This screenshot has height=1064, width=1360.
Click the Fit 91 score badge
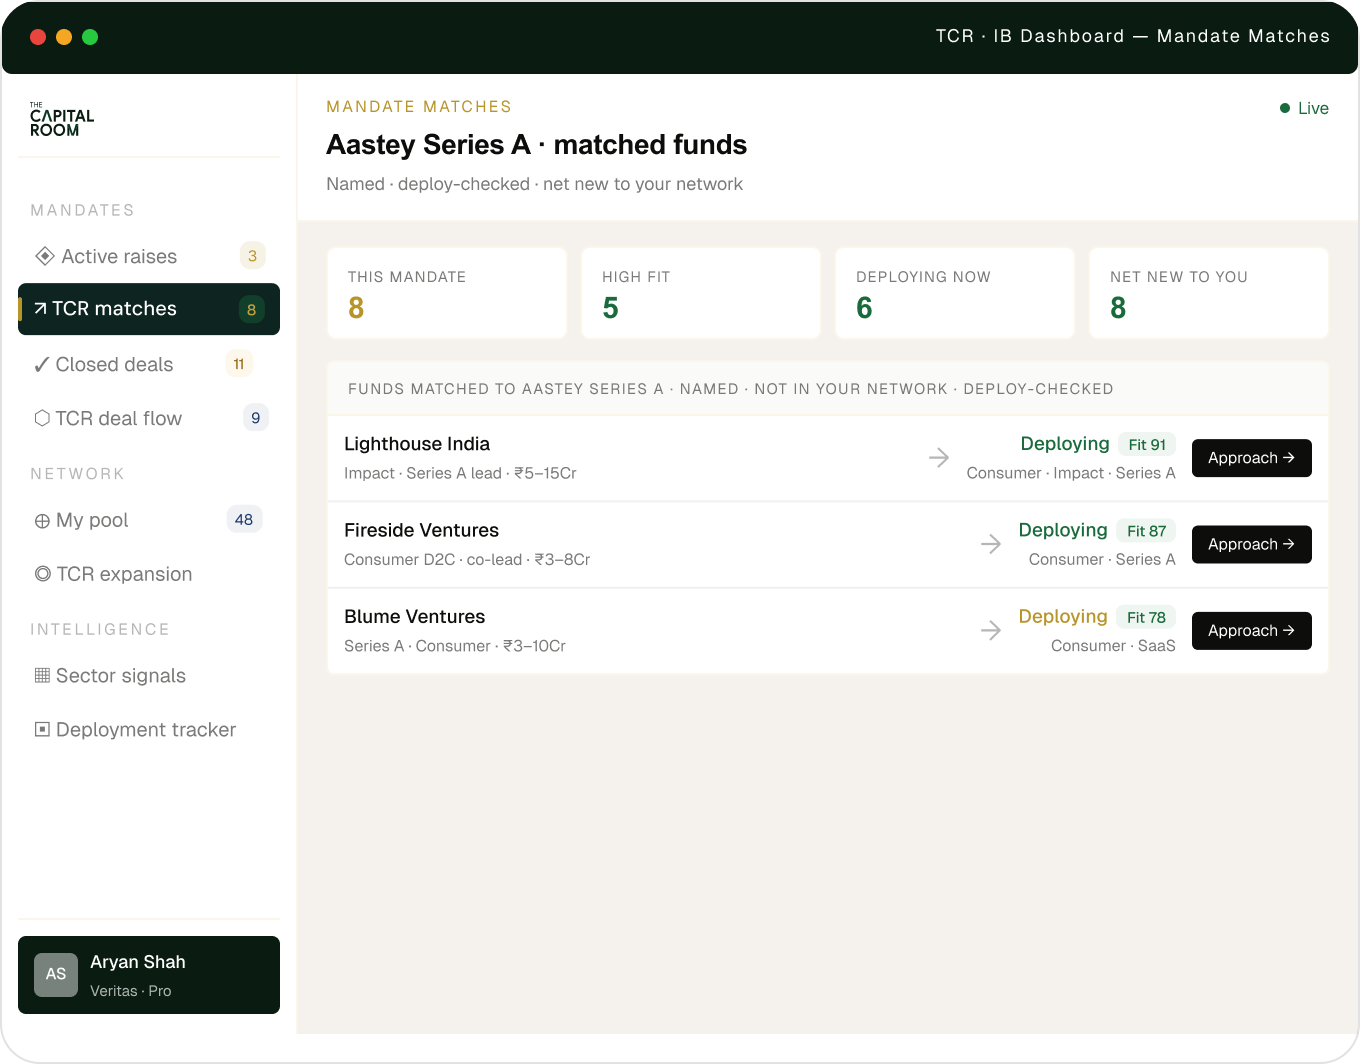[x=1147, y=445]
